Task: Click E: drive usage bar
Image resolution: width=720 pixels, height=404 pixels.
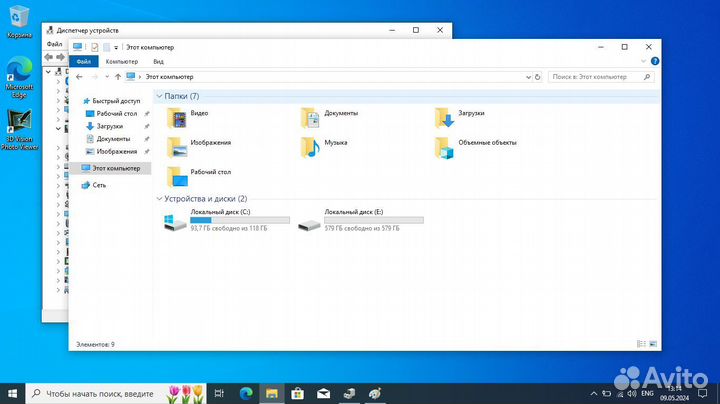Action: click(374, 220)
